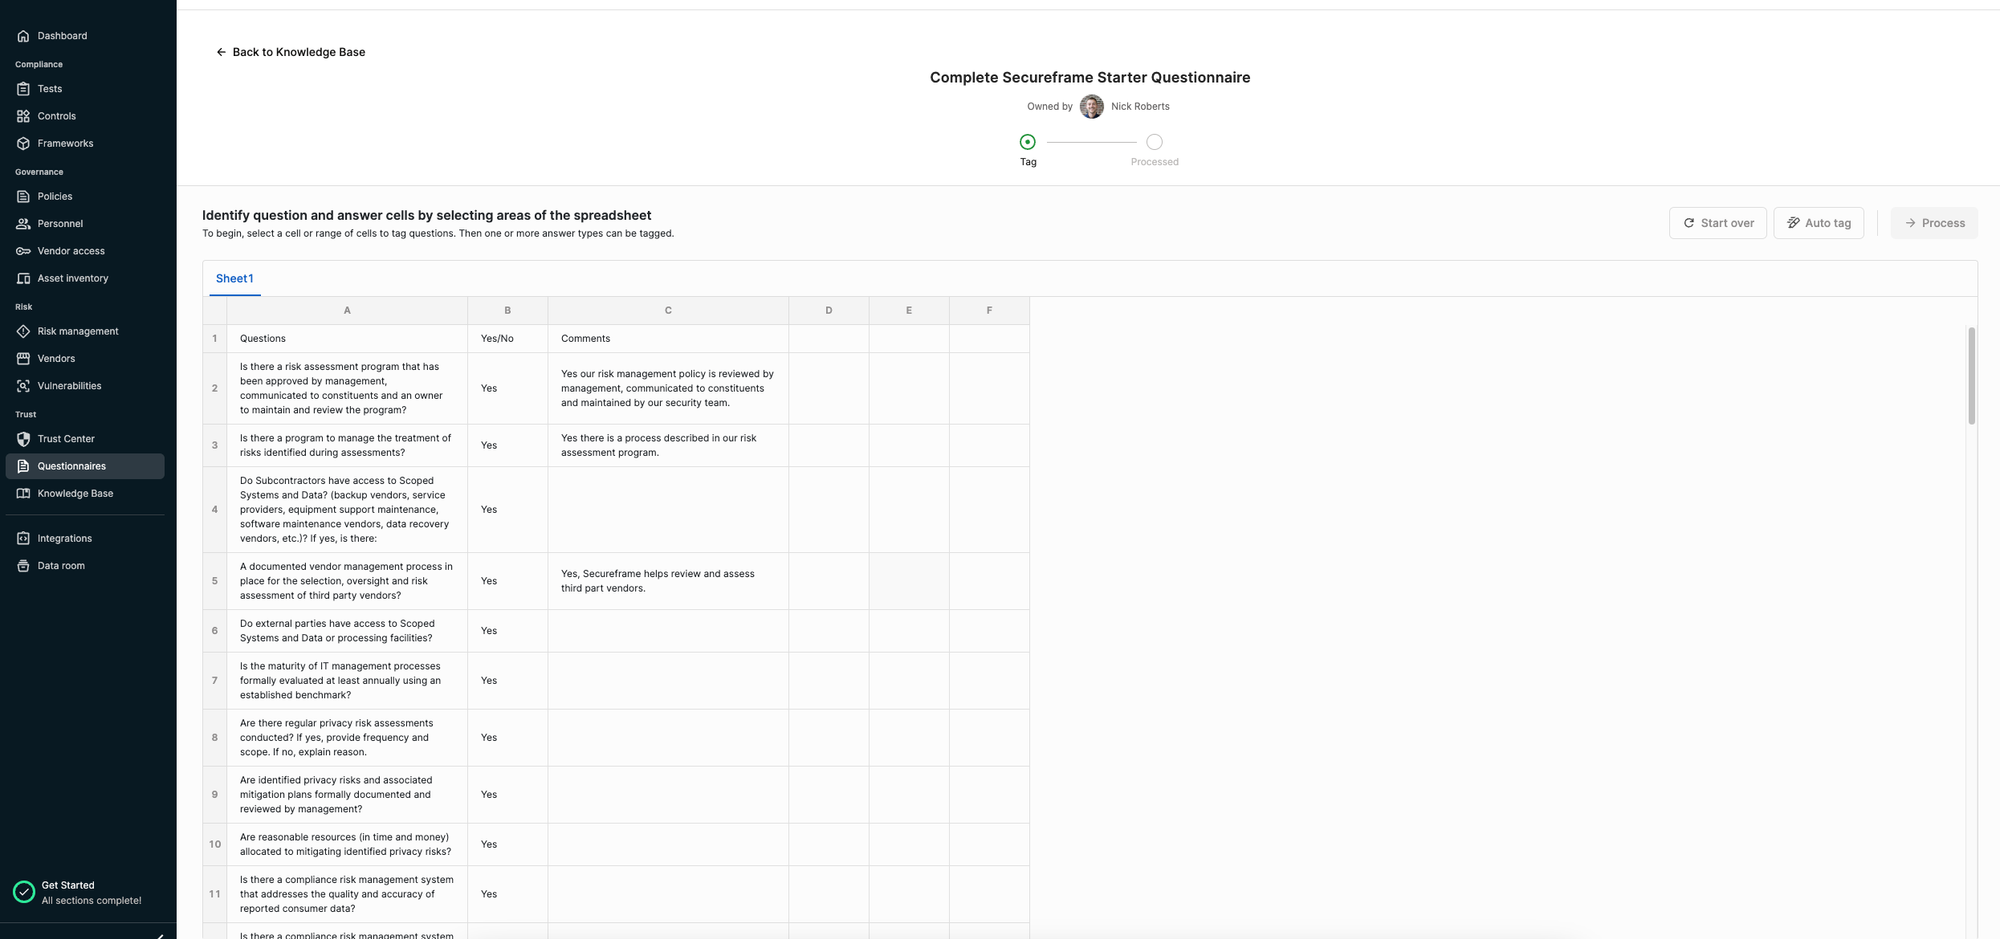
Task: Select column C header
Action: point(668,311)
